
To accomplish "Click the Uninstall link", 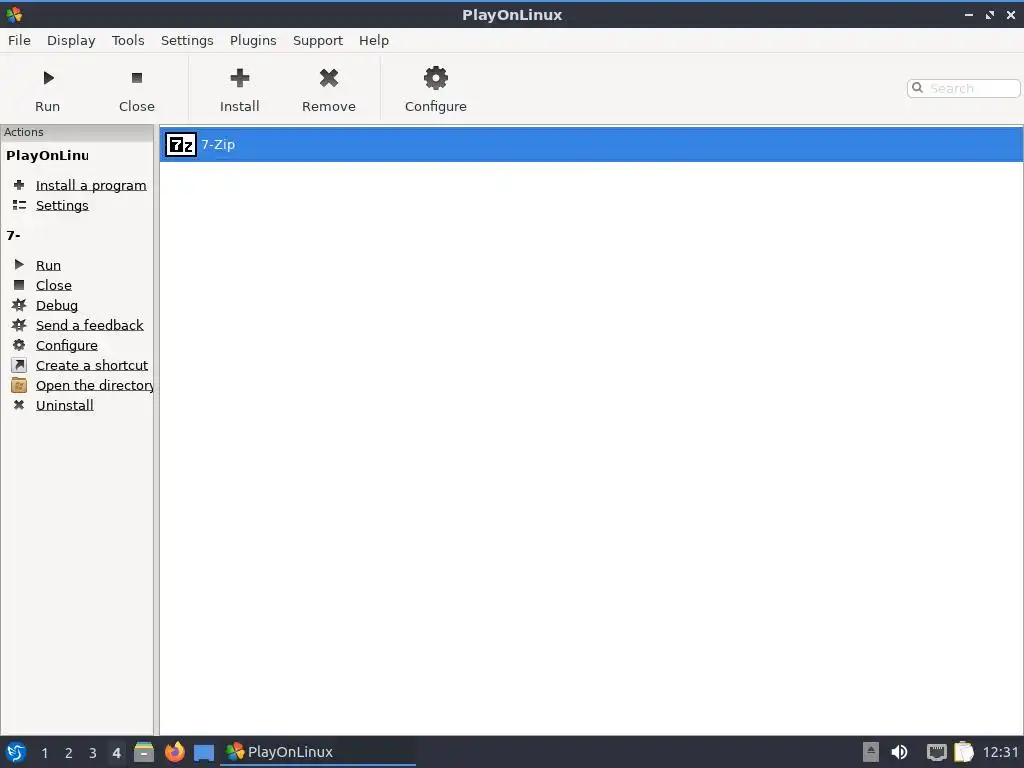I will 65,405.
